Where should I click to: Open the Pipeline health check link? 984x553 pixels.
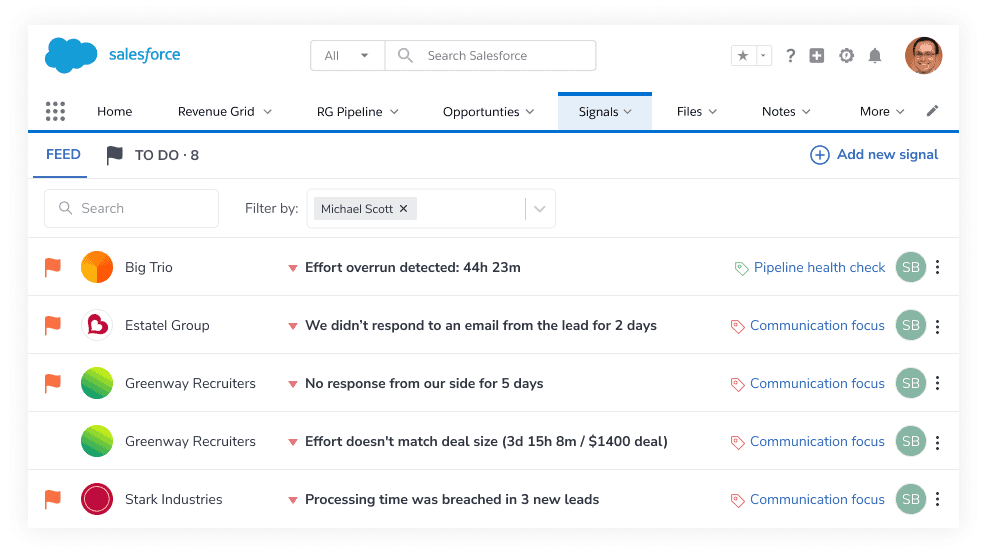pos(819,268)
